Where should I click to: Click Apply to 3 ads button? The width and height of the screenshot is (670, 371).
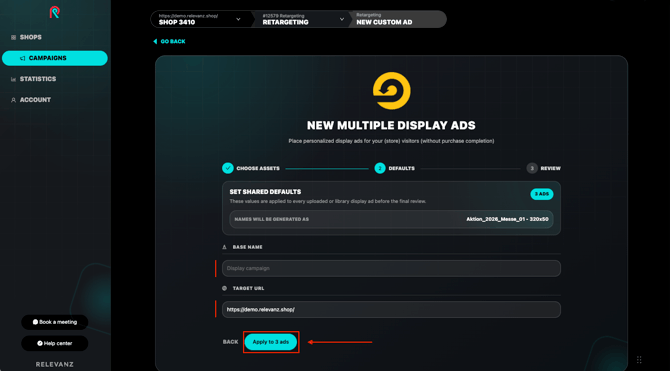click(x=271, y=342)
